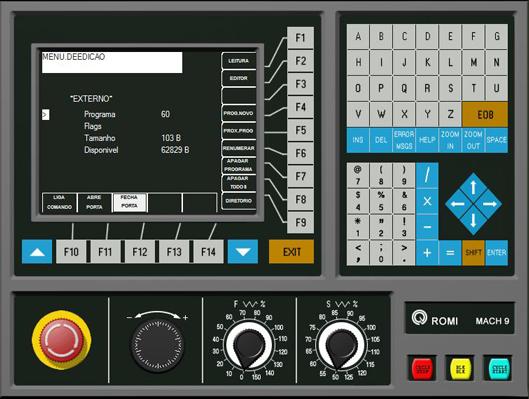Click the orange EXIT button
The height and width of the screenshot is (399, 529).
click(291, 252)
